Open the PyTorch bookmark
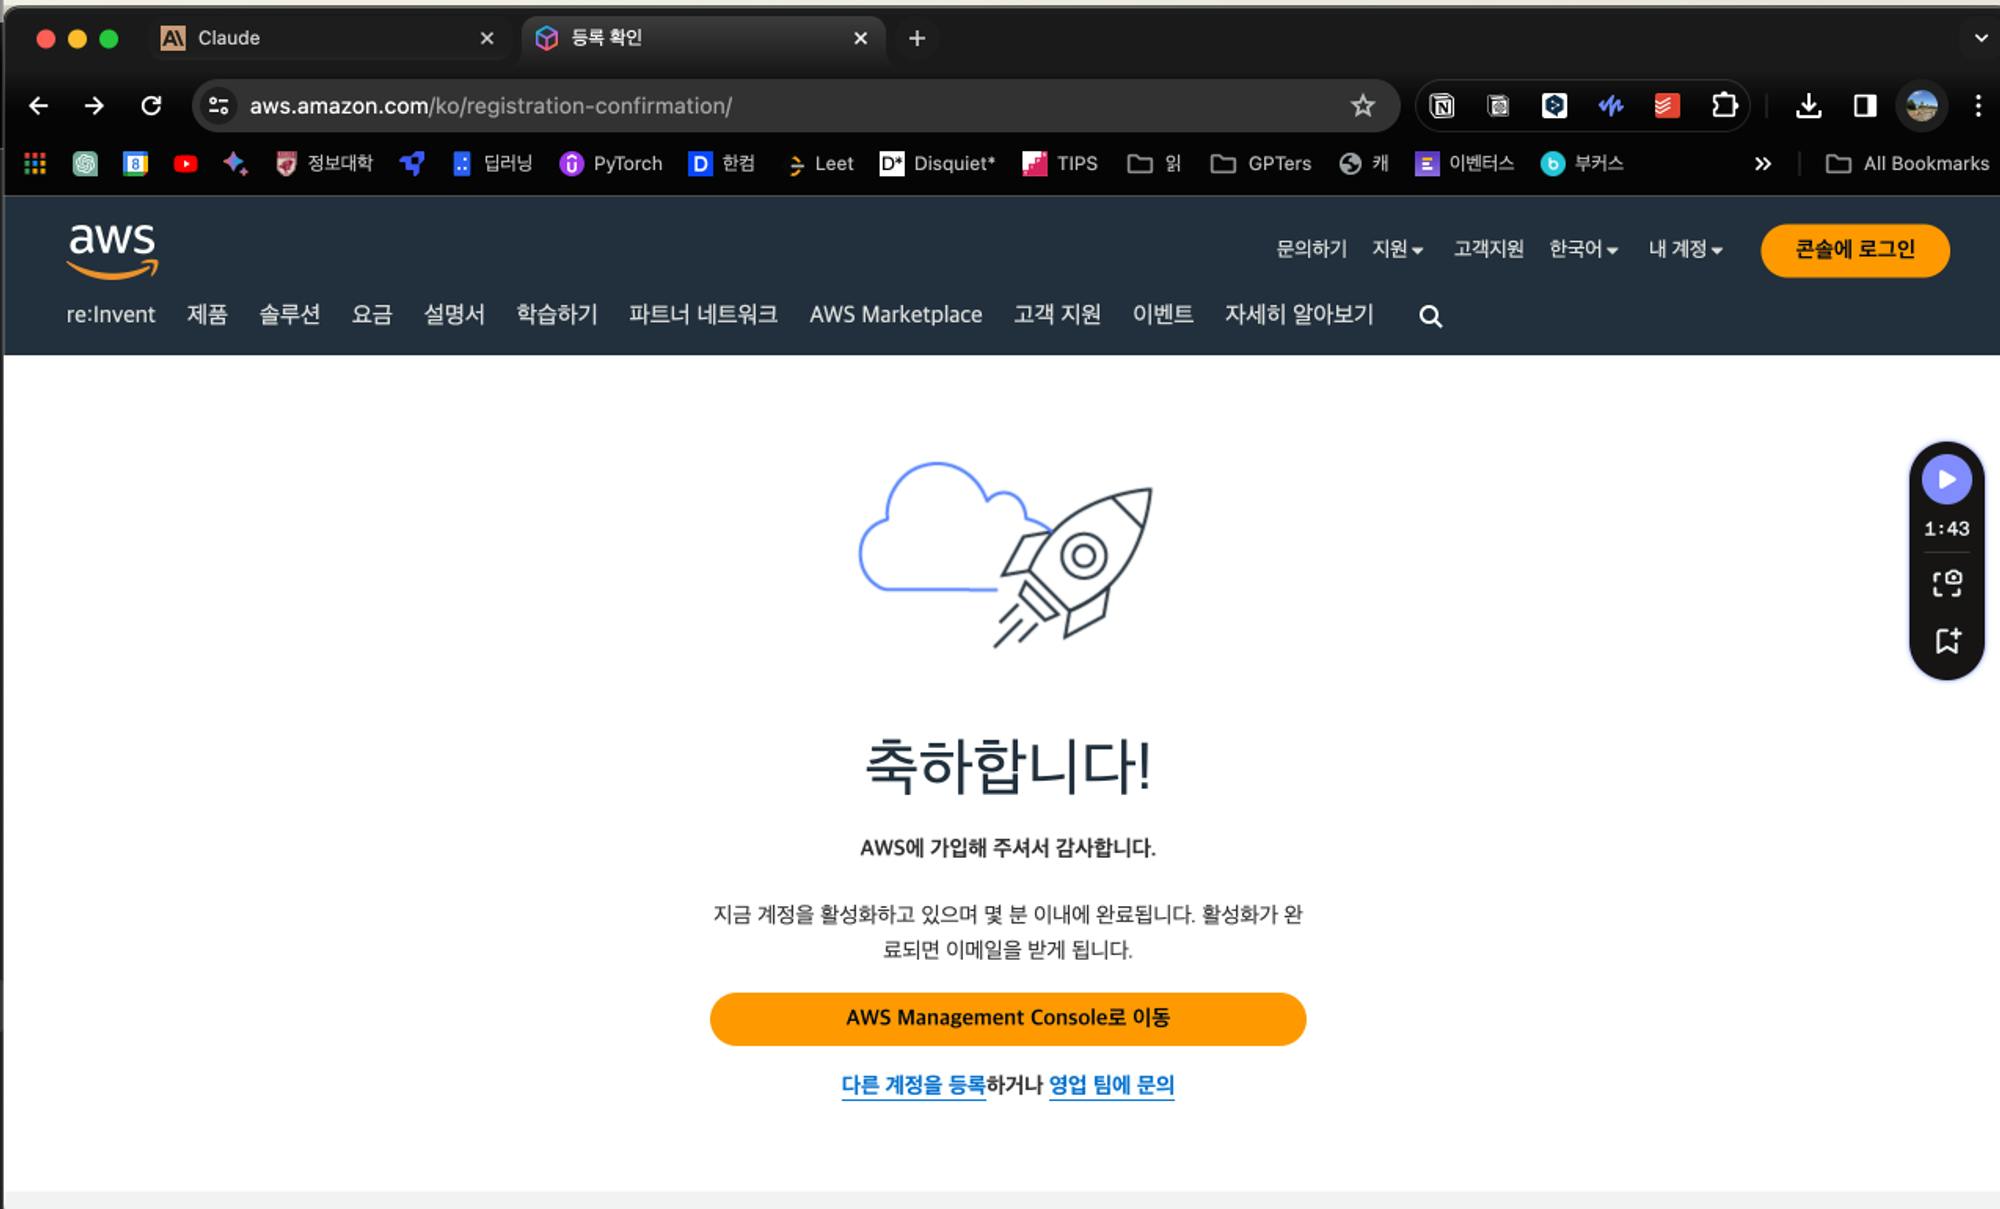Image resolution: width=2000 pixels, height=1209 pixels. (x=611, y=163)
